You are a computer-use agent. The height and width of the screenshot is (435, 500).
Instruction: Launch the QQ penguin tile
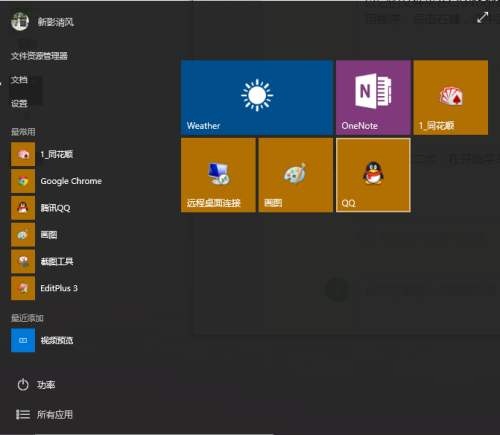coord(373,175)
